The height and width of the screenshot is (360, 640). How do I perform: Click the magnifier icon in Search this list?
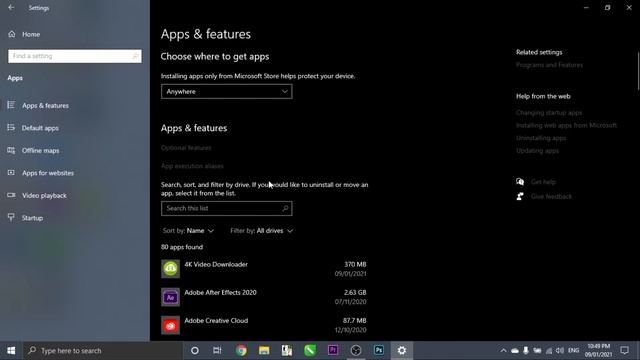pyautogui.click(x=285, y=208)
